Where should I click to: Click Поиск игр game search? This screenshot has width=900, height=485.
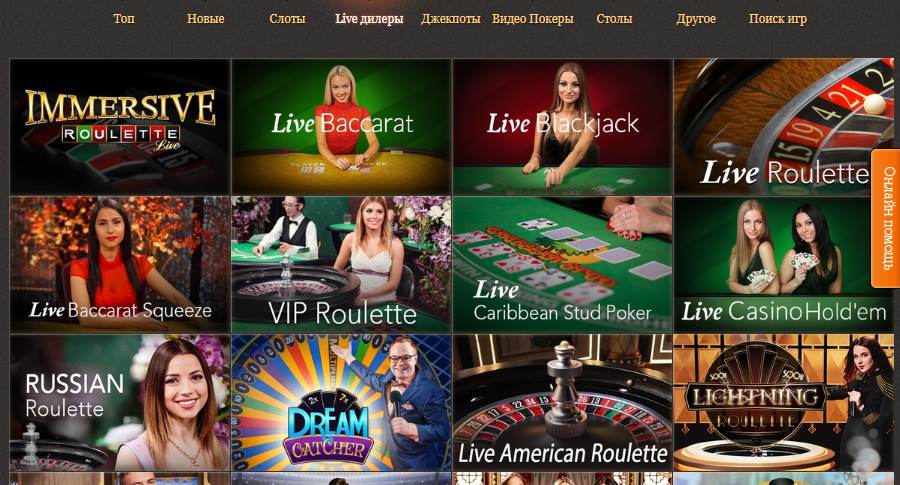coord(778,18)
